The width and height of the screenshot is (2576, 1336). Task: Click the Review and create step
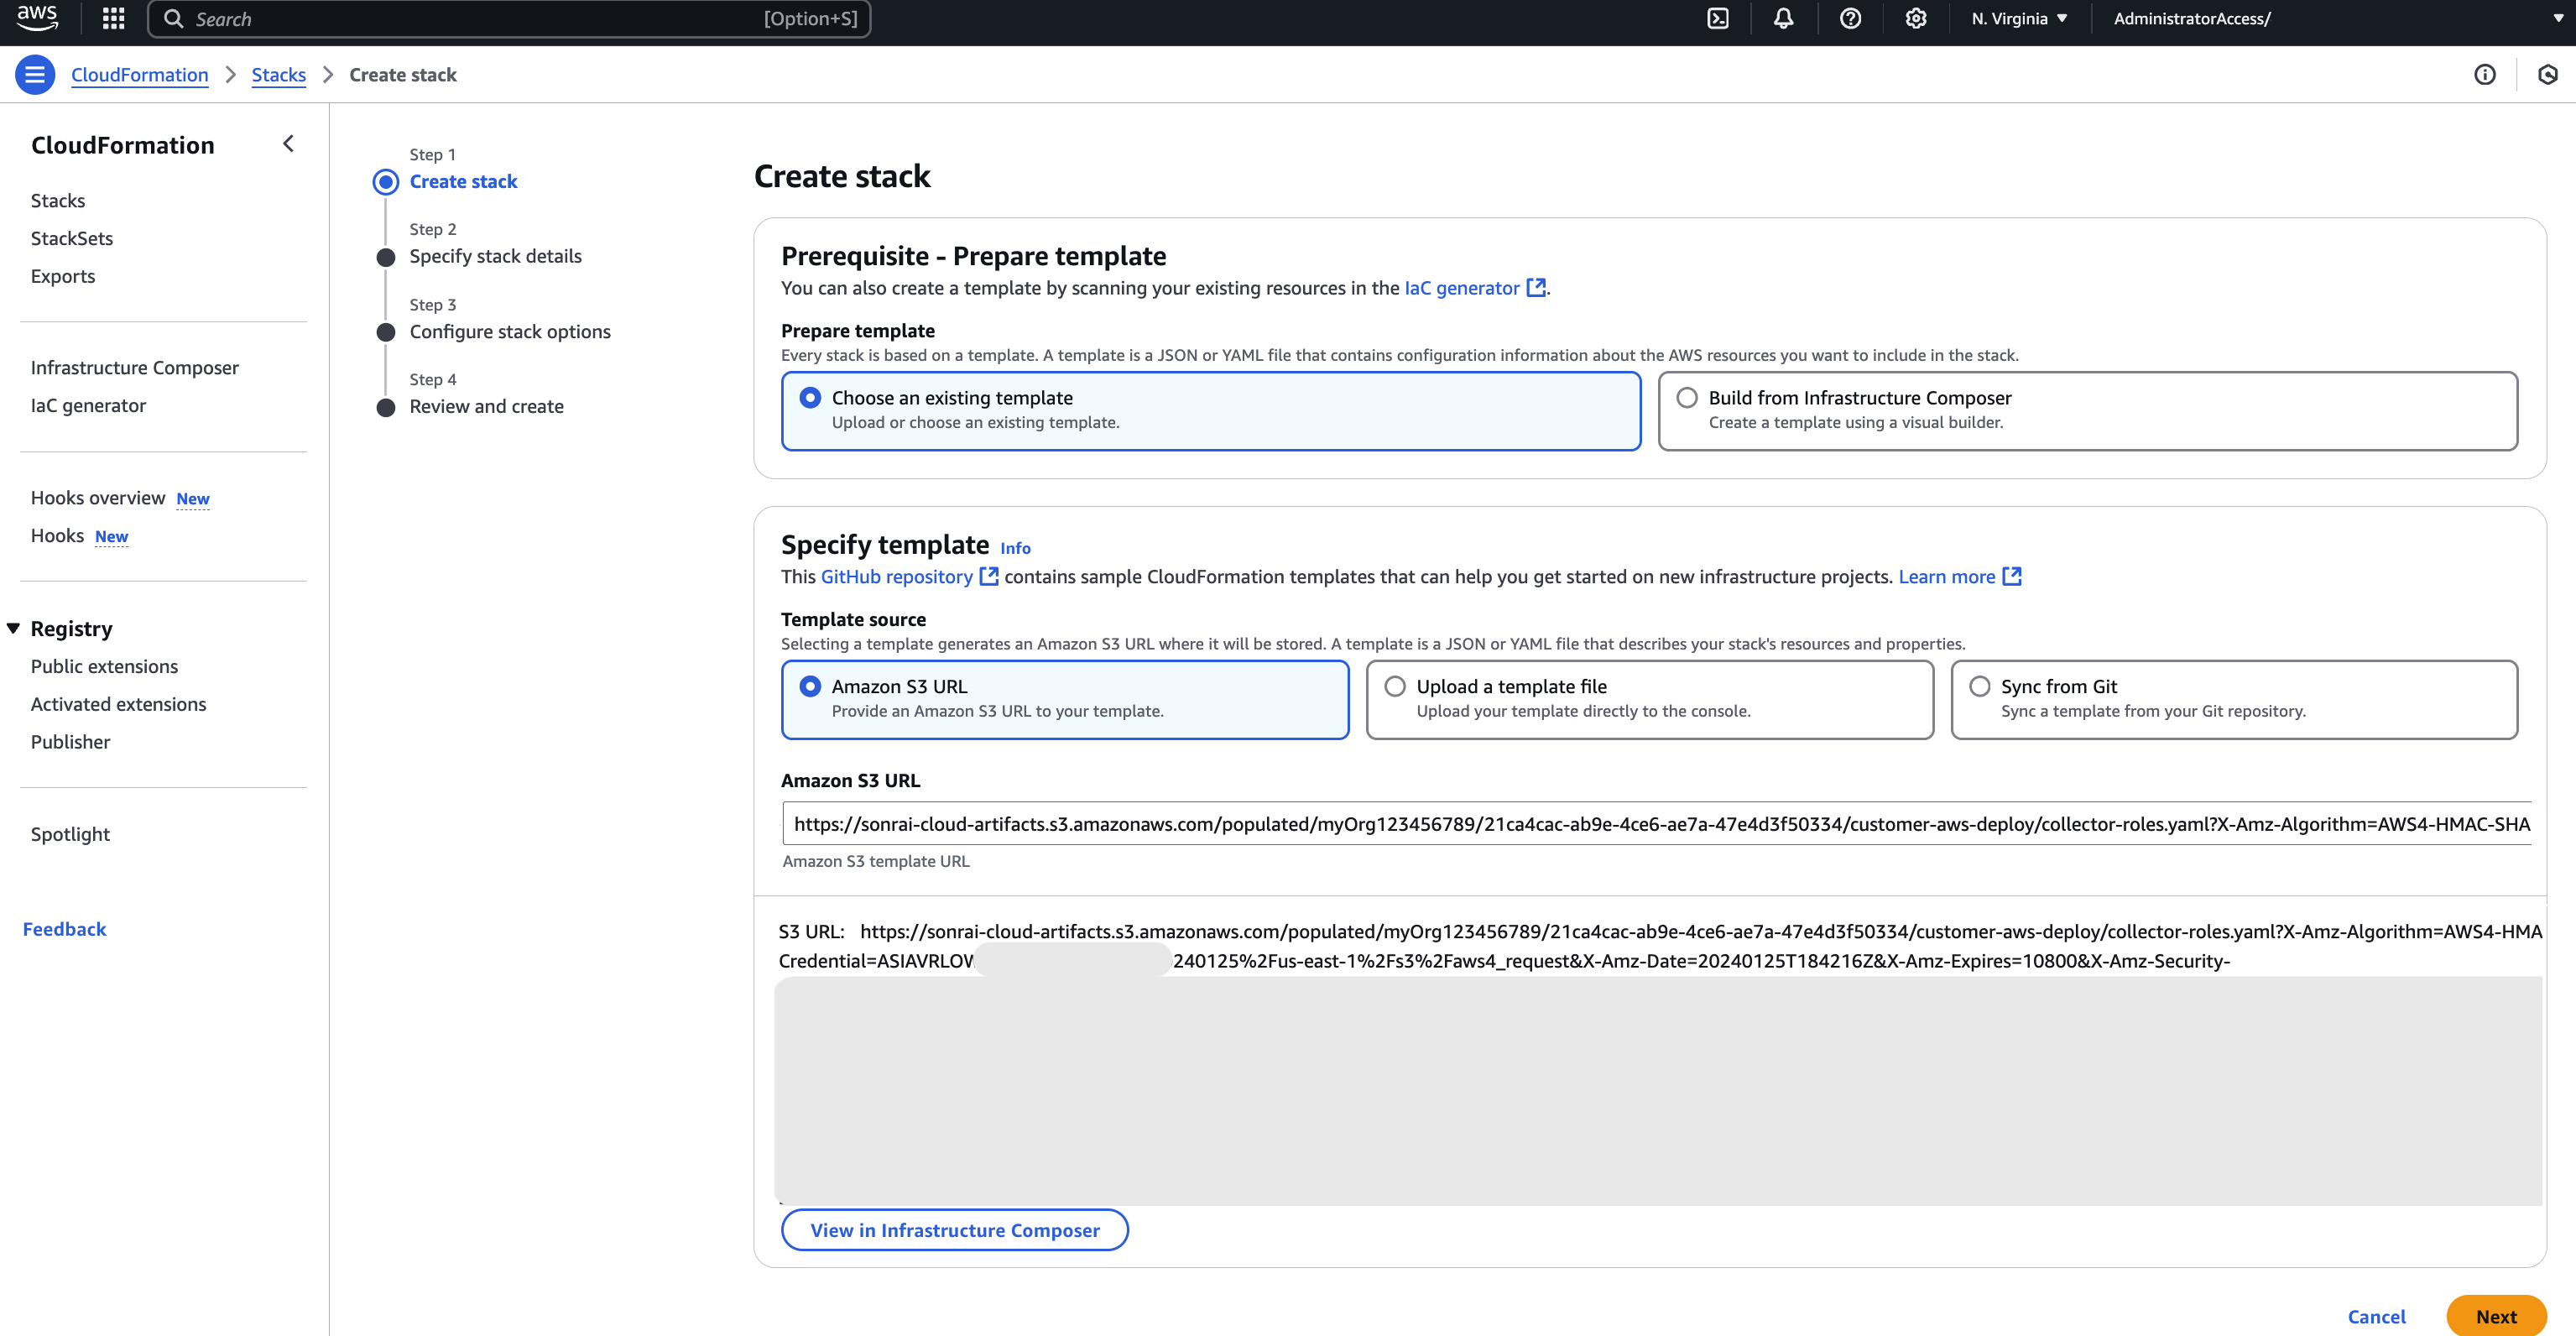point(487,407)
